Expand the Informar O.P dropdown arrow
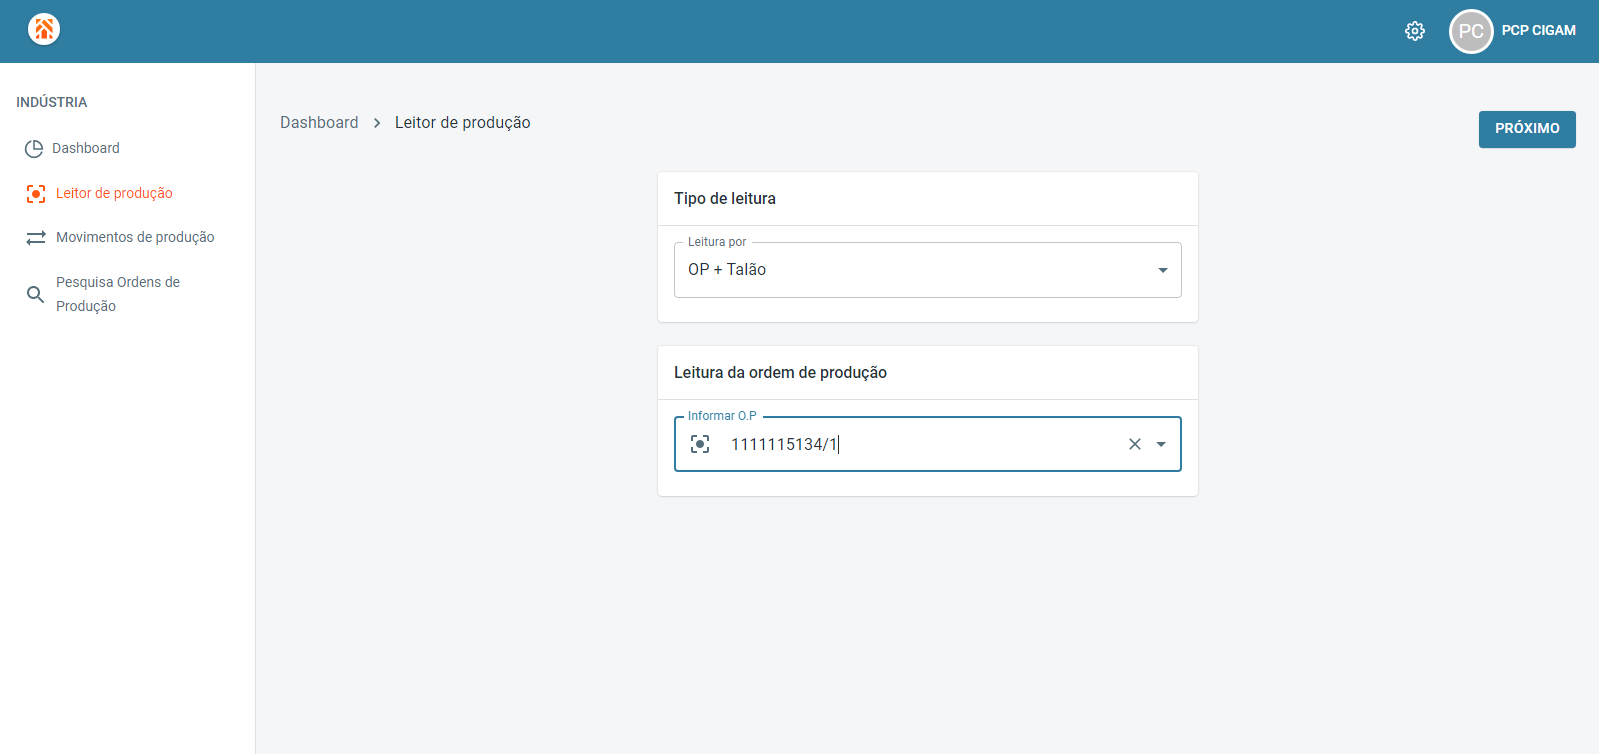The width and height of the screenshot is (1599, 754). [1161, 444]
